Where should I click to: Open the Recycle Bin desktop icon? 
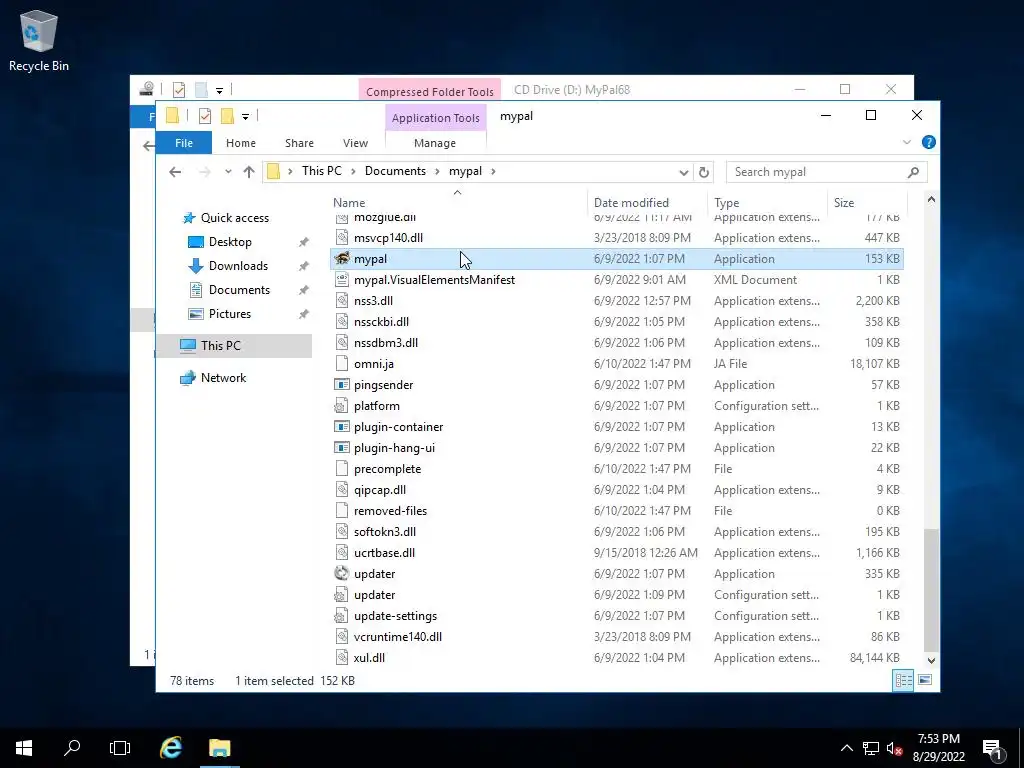pyautogui.click(x=39, y=40)
